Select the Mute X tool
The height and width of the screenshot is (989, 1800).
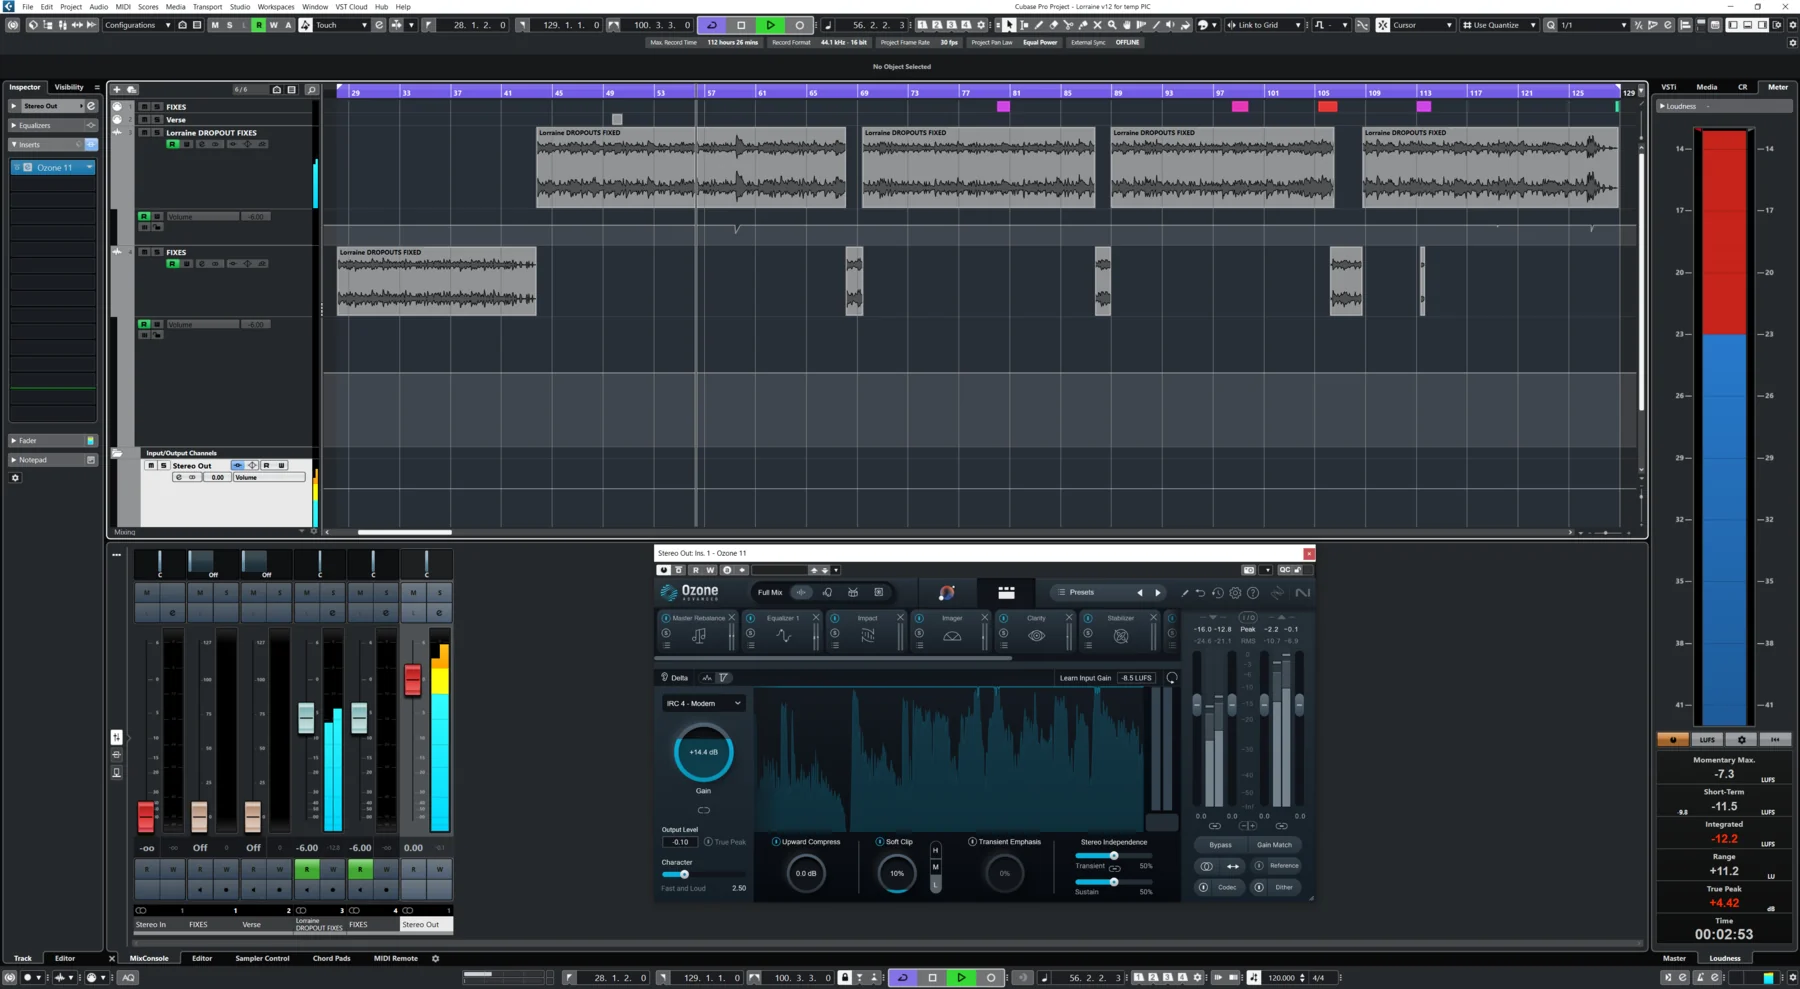click(x=1097, y=25)
